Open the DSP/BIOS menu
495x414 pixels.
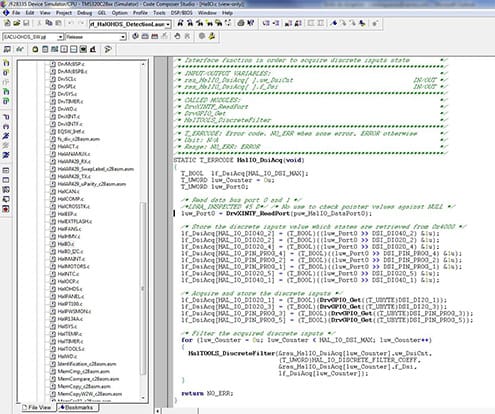[182, 13]
